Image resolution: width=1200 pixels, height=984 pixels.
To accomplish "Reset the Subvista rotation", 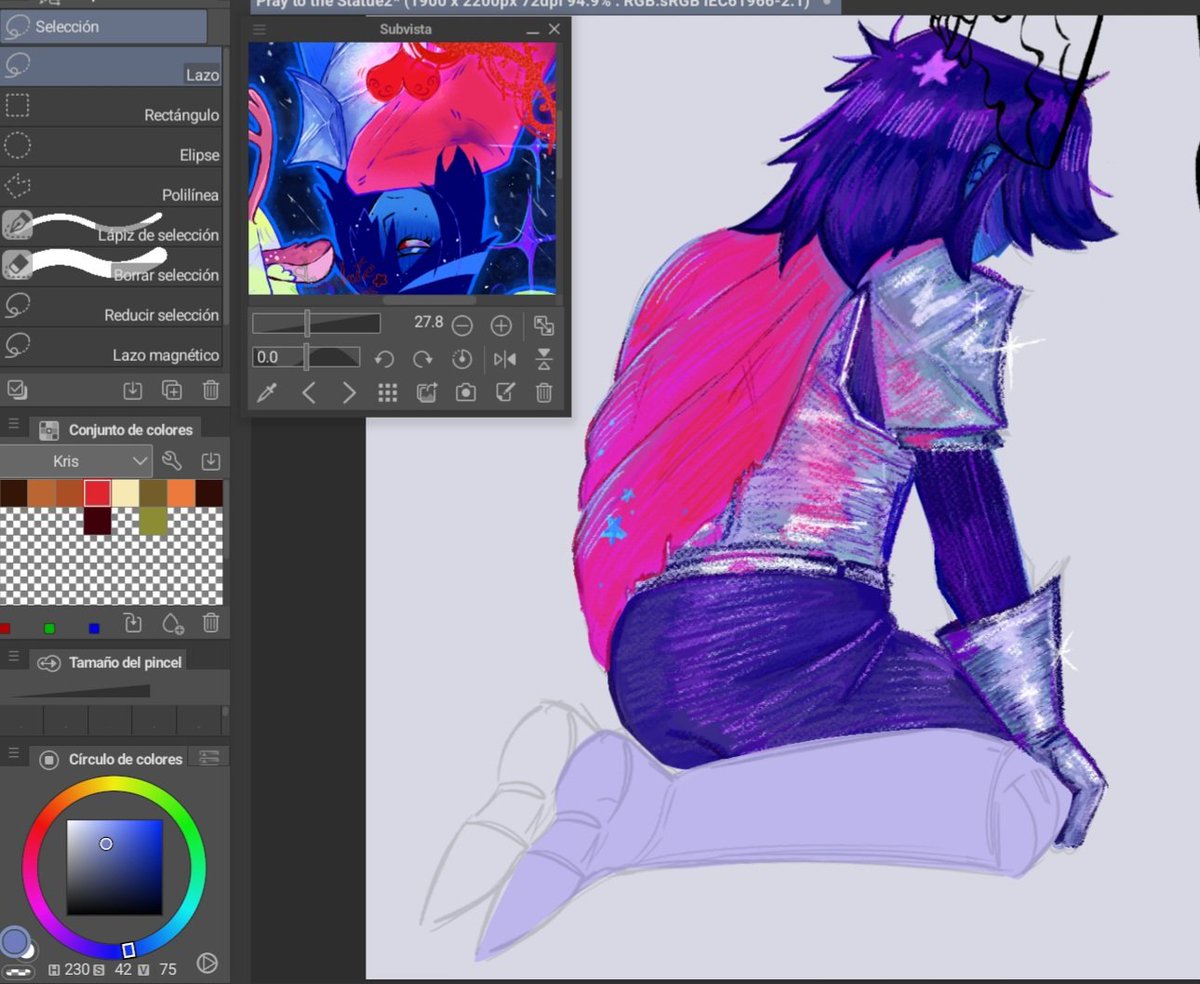I will point(462,358).
